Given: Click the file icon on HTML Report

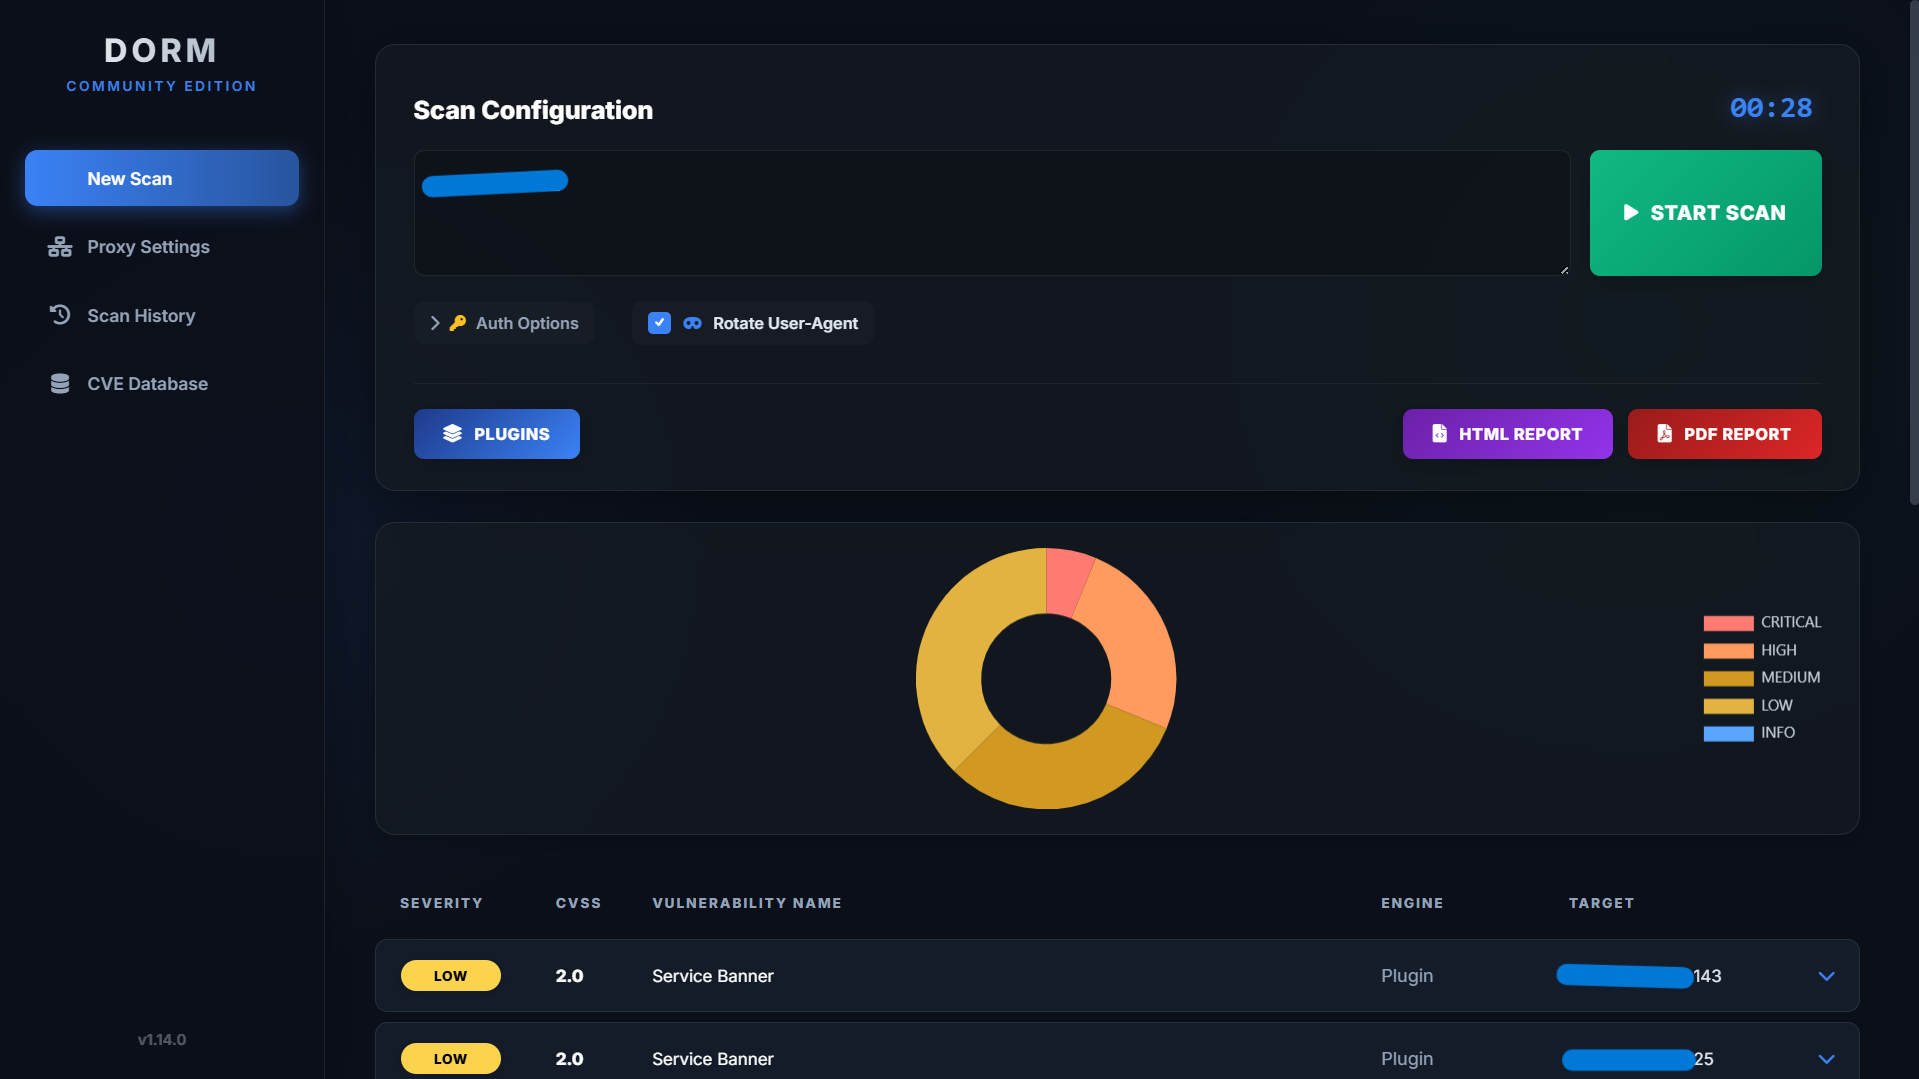Looking at the screenshot, I should pos(1439,433).
